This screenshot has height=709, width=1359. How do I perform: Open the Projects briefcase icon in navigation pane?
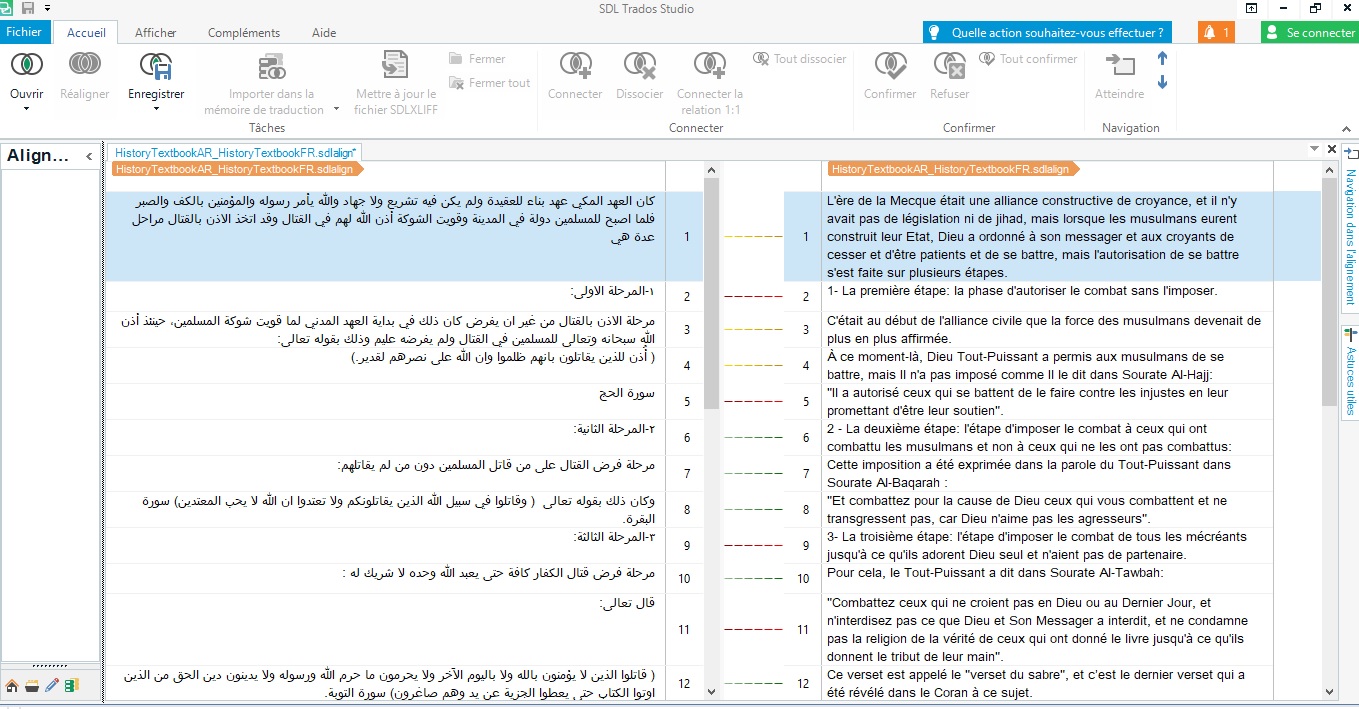pos(32,685)
